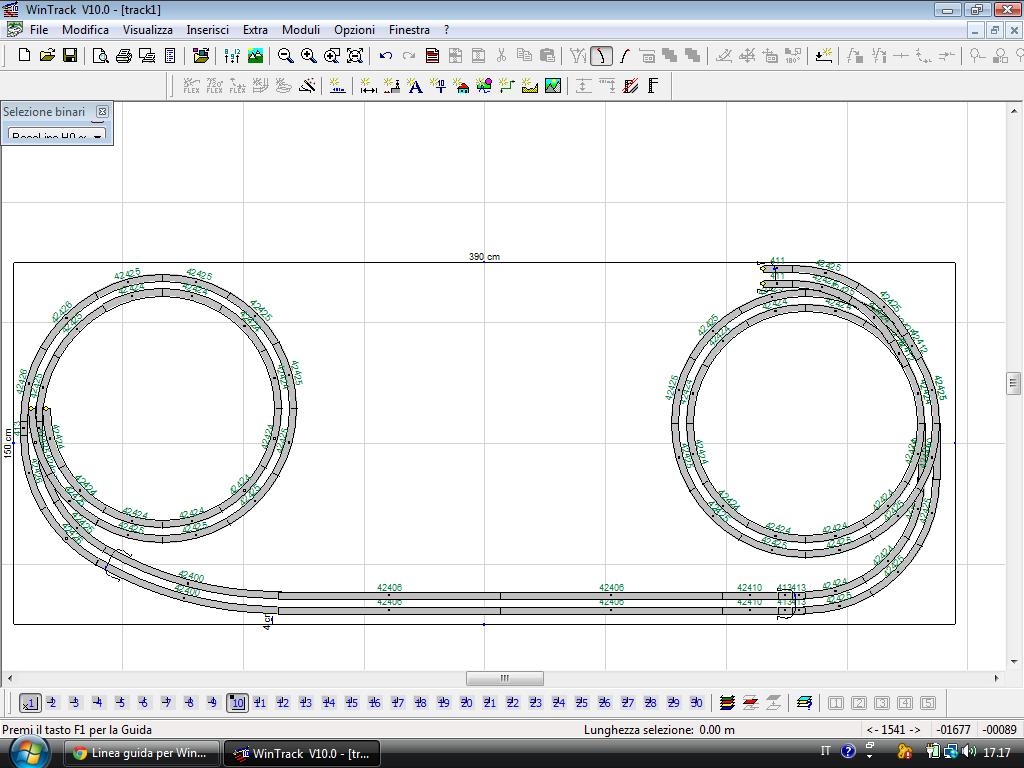Print the layout with printer icon

pos(123,56)
